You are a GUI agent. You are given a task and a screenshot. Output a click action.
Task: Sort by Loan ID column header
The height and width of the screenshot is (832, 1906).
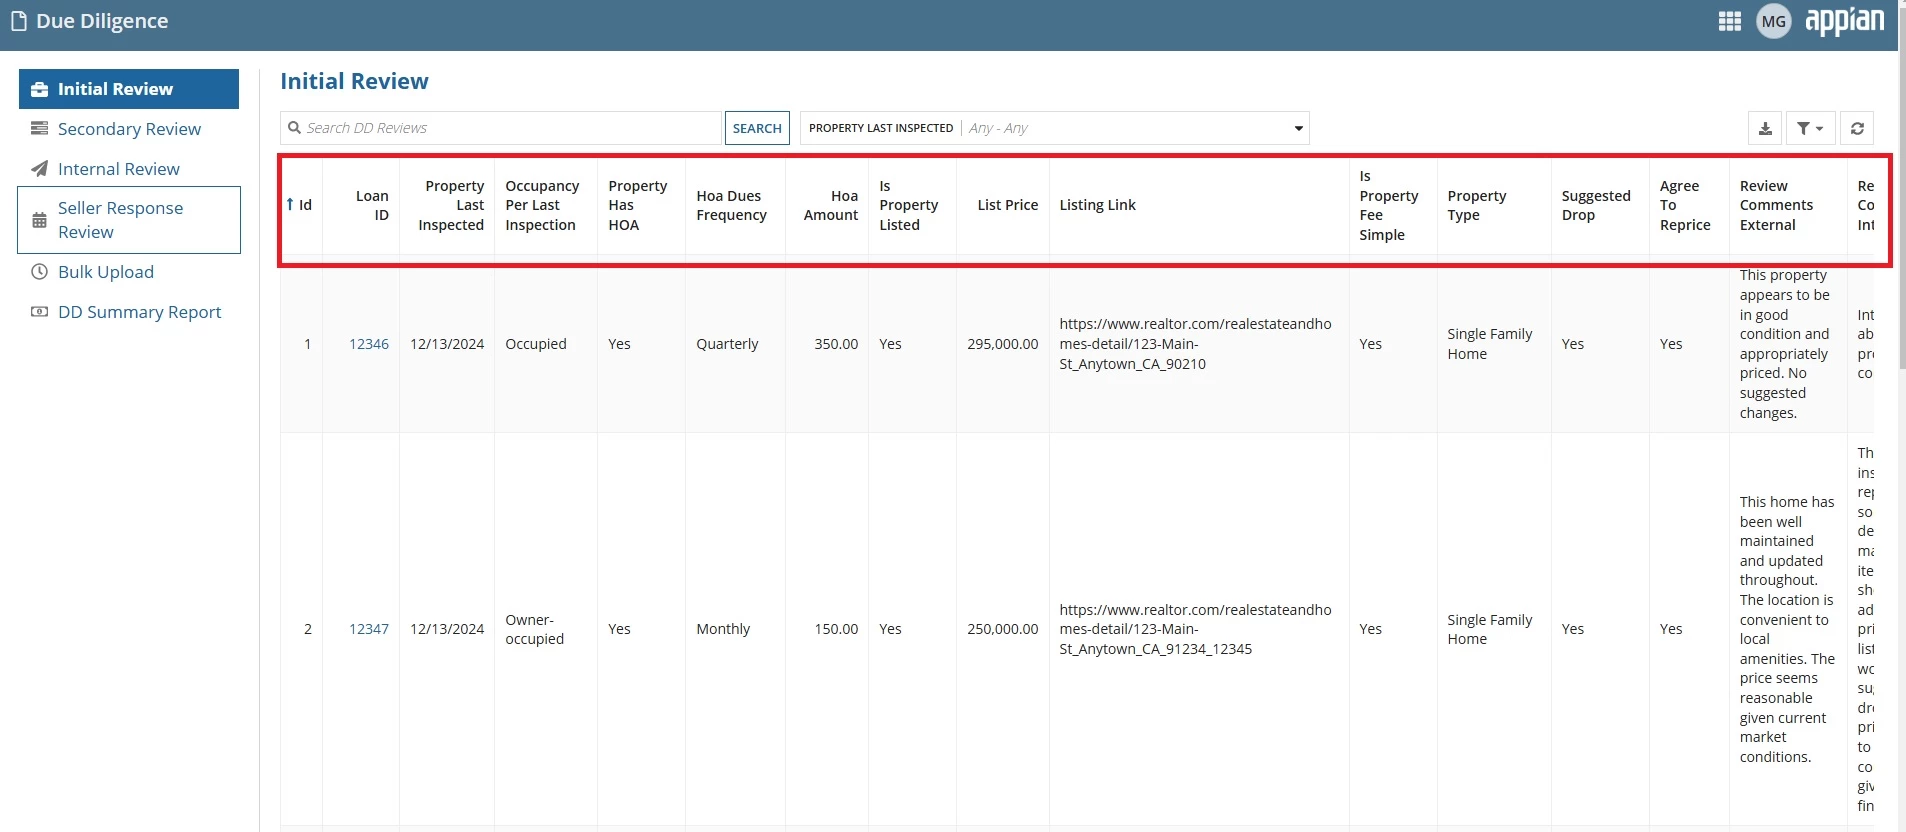pyautogui.click(x=372, y=205)
